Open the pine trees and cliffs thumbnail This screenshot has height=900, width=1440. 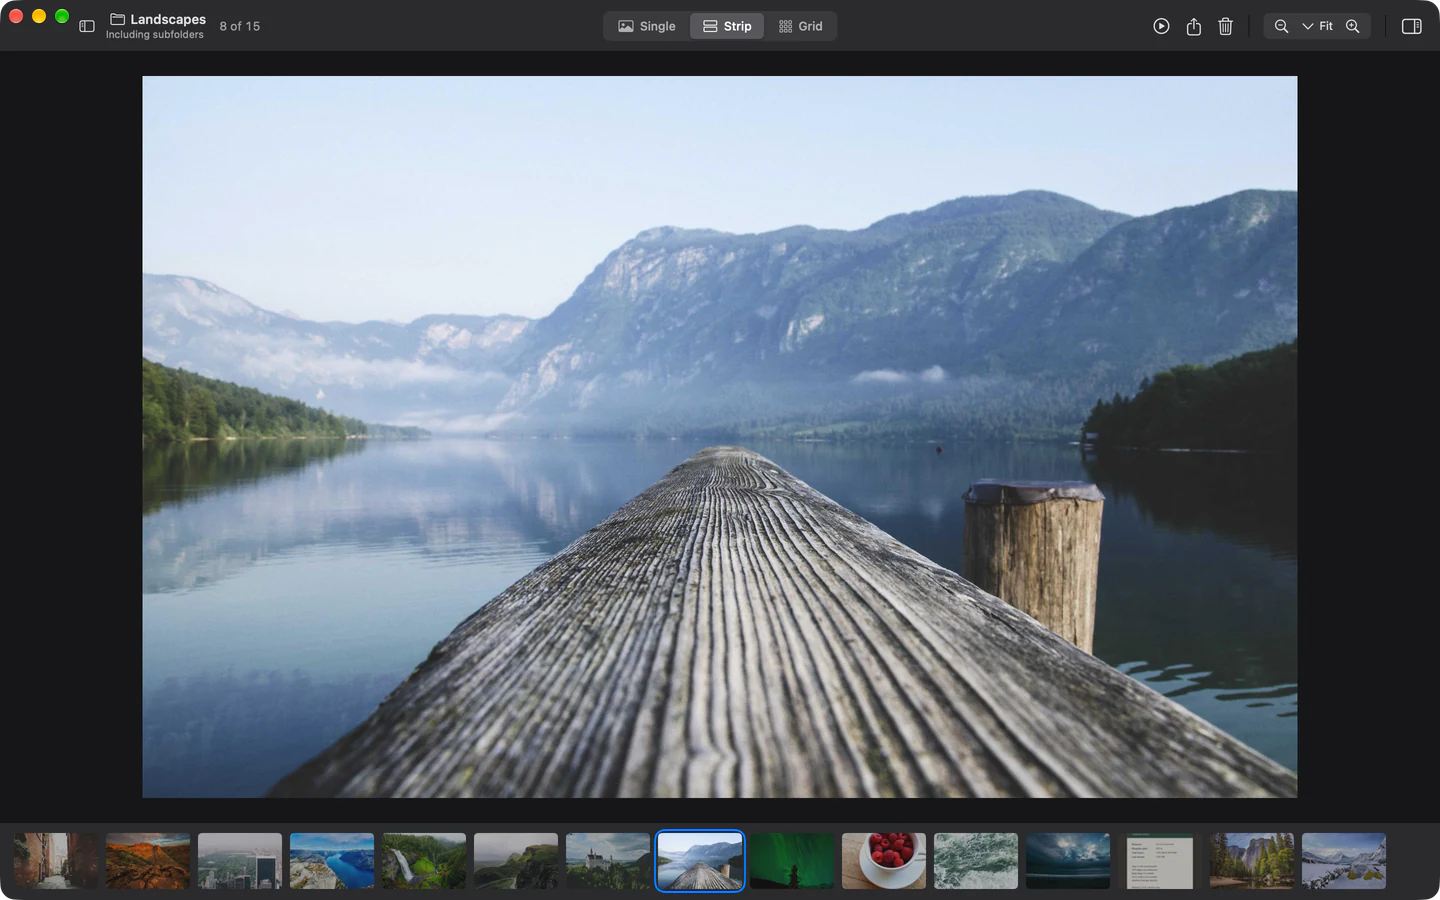coord(1252,861)
